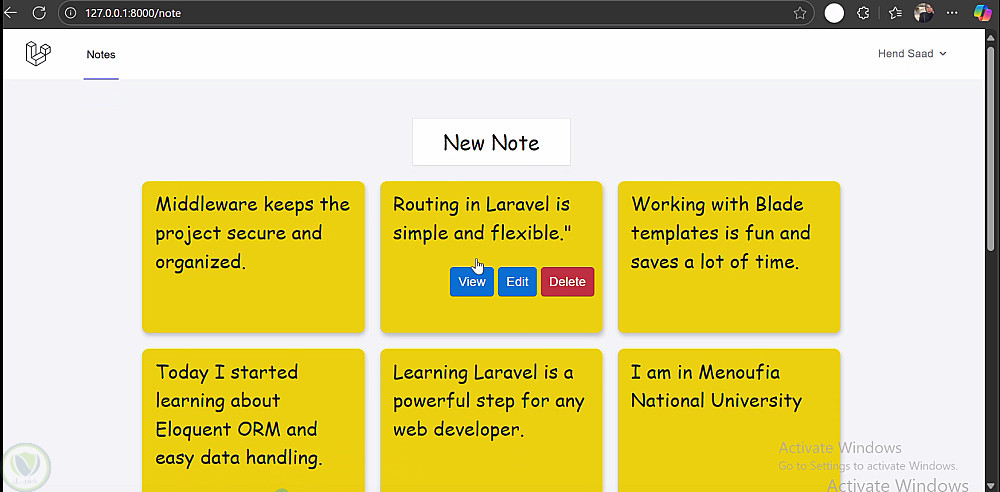View site information for 127.0.0.1
This screenshot has width=1000, height=492.
click(x=72, y=13)
